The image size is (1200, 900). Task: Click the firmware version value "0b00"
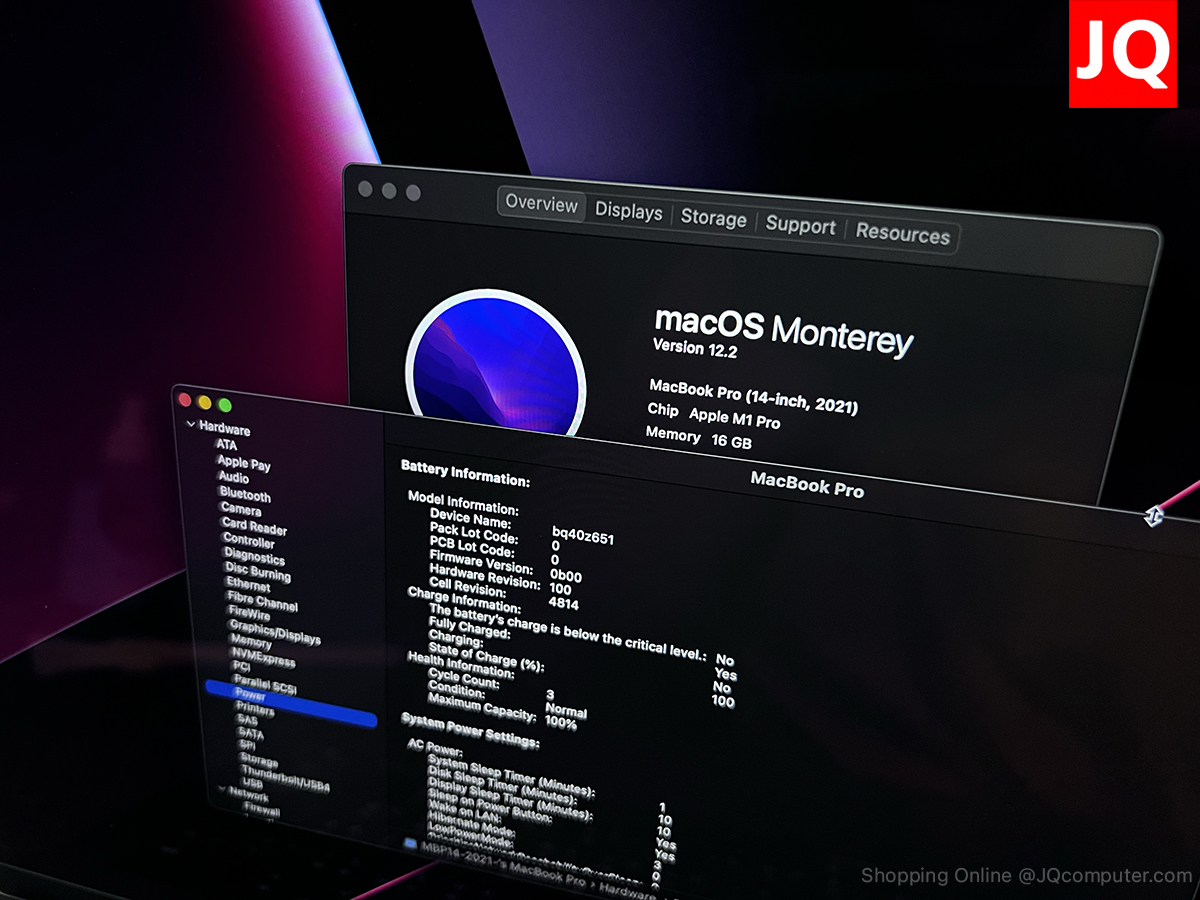pos(566,576)
